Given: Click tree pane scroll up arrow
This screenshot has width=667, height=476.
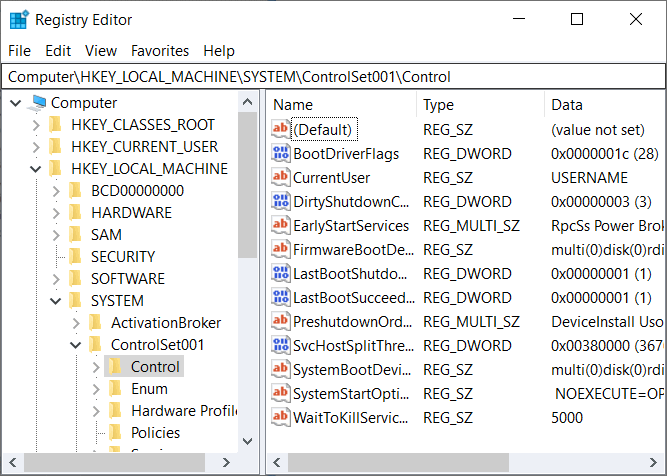Looking at the screenshot, I should click(x=248, y=102).
